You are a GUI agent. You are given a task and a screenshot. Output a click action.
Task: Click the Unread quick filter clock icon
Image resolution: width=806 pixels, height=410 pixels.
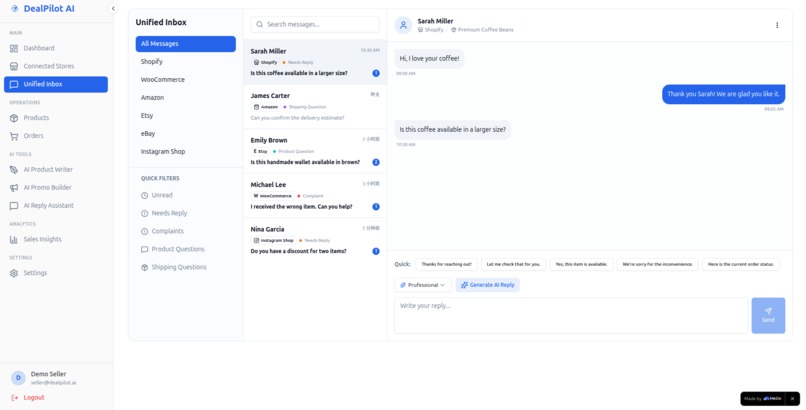144,195
